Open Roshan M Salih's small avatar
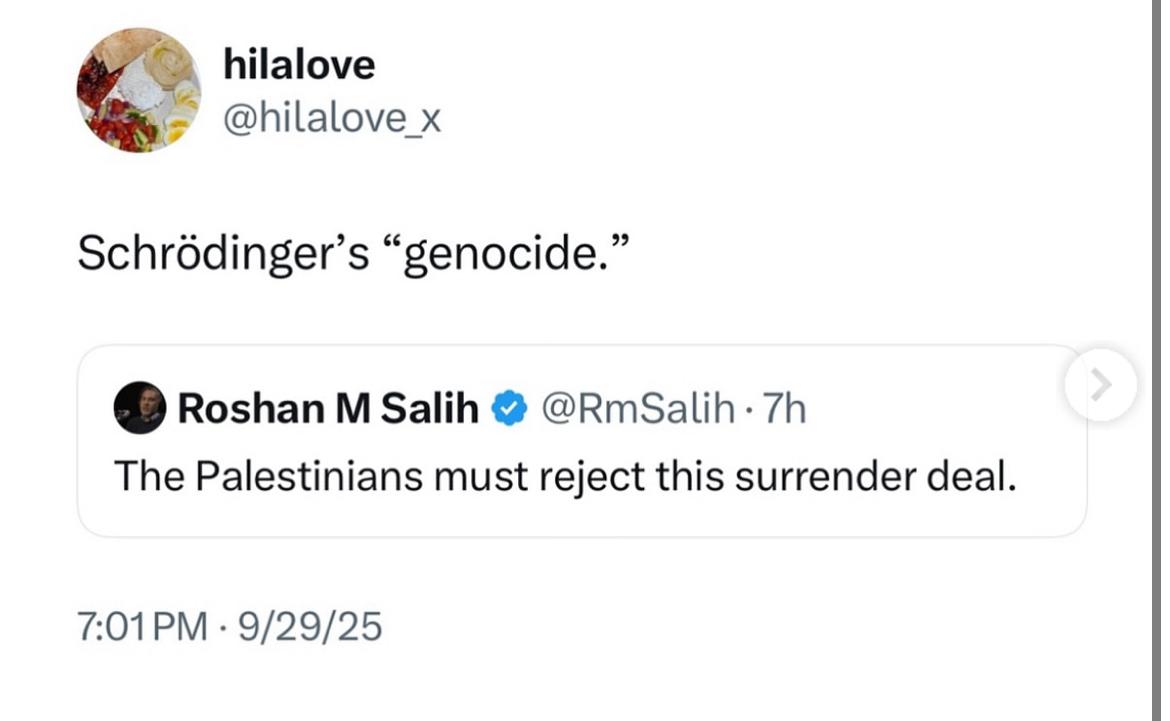The height and width of the screenshot is (721, 1170). 140,408
